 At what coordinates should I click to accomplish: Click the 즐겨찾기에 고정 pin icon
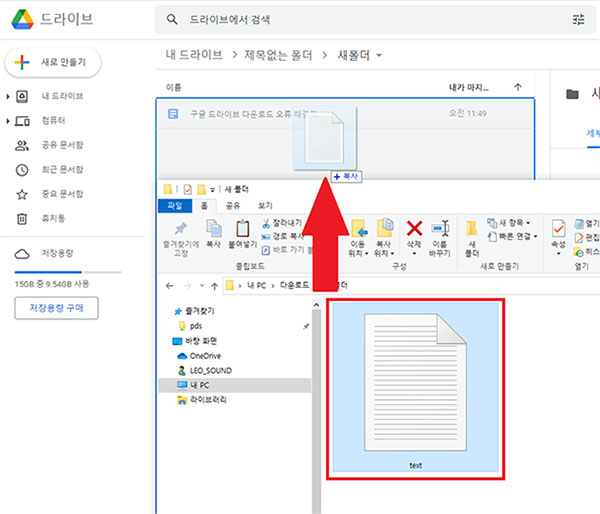(181, 229)
